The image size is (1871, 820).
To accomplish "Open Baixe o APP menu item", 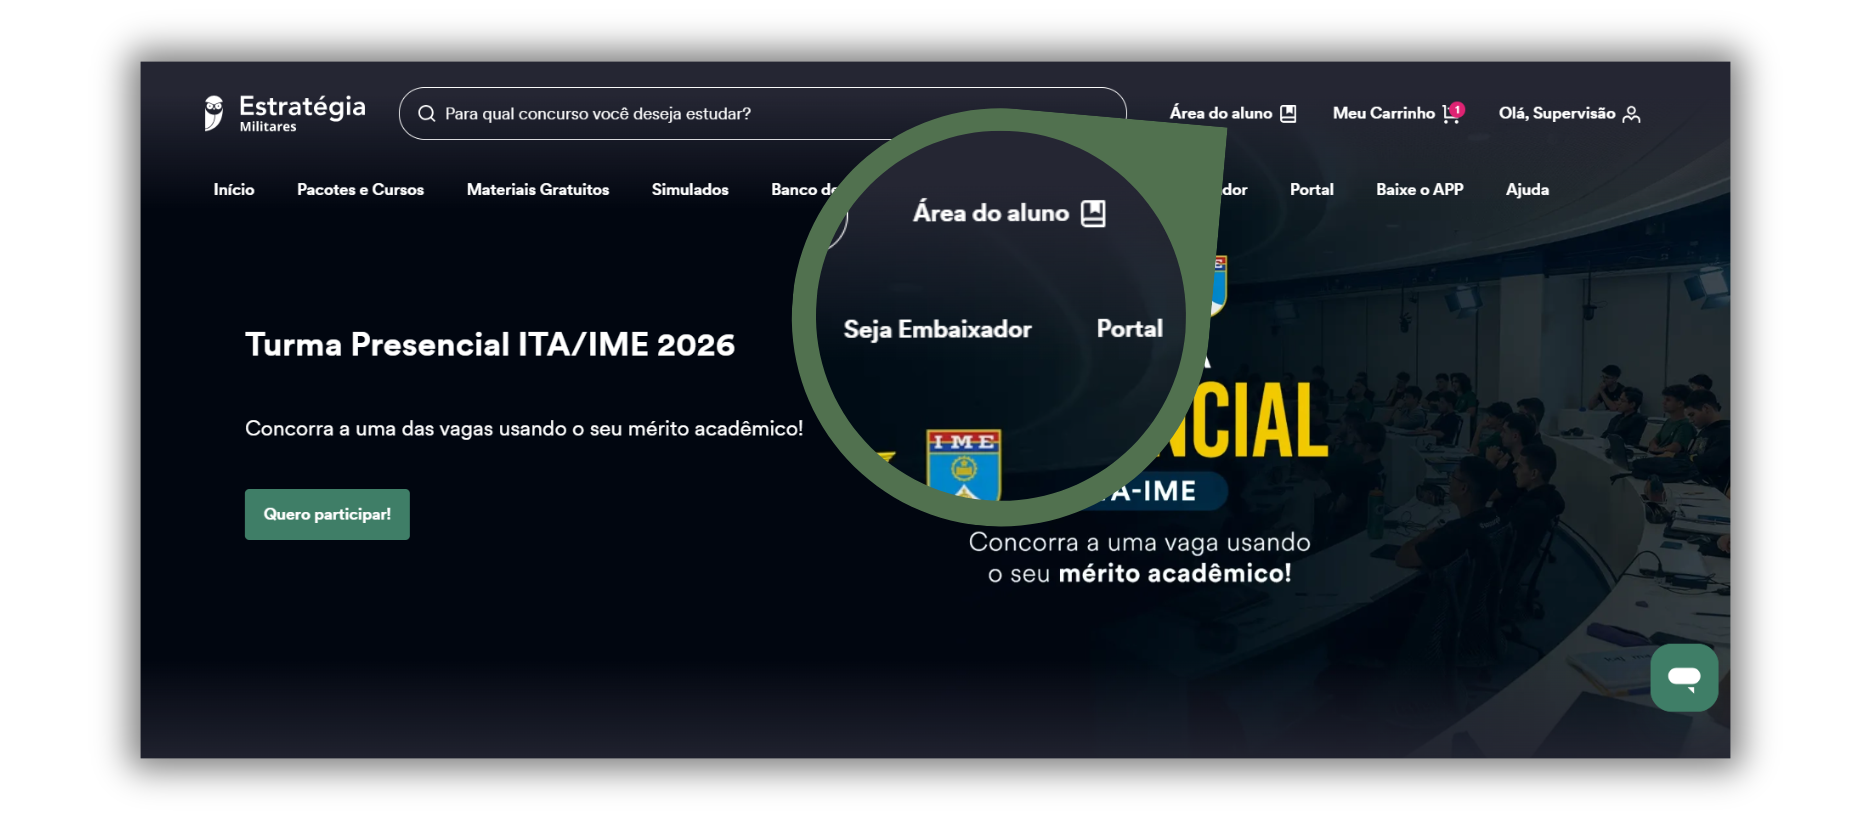I will (x=1419, y=190).
